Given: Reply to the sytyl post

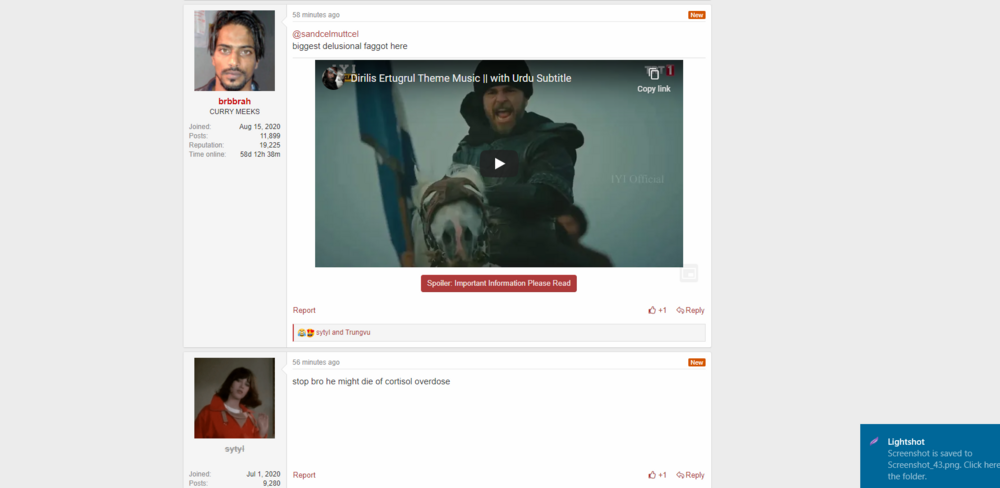Looking at the screenshot, I should tap(691, 475).
